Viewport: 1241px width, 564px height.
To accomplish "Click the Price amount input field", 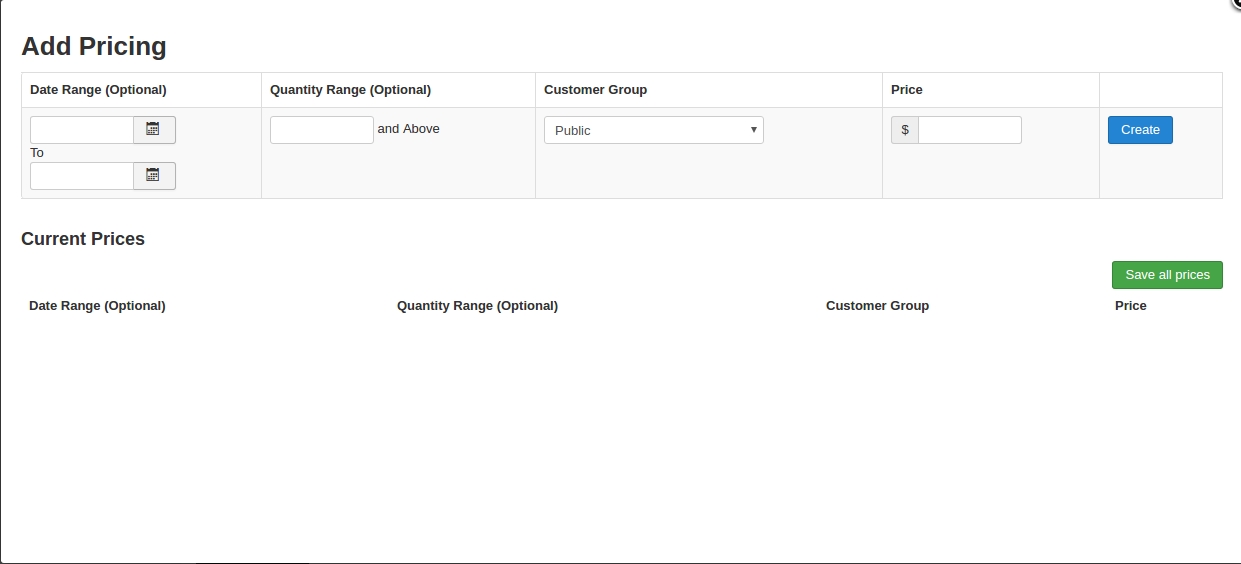I will point(970,130).
